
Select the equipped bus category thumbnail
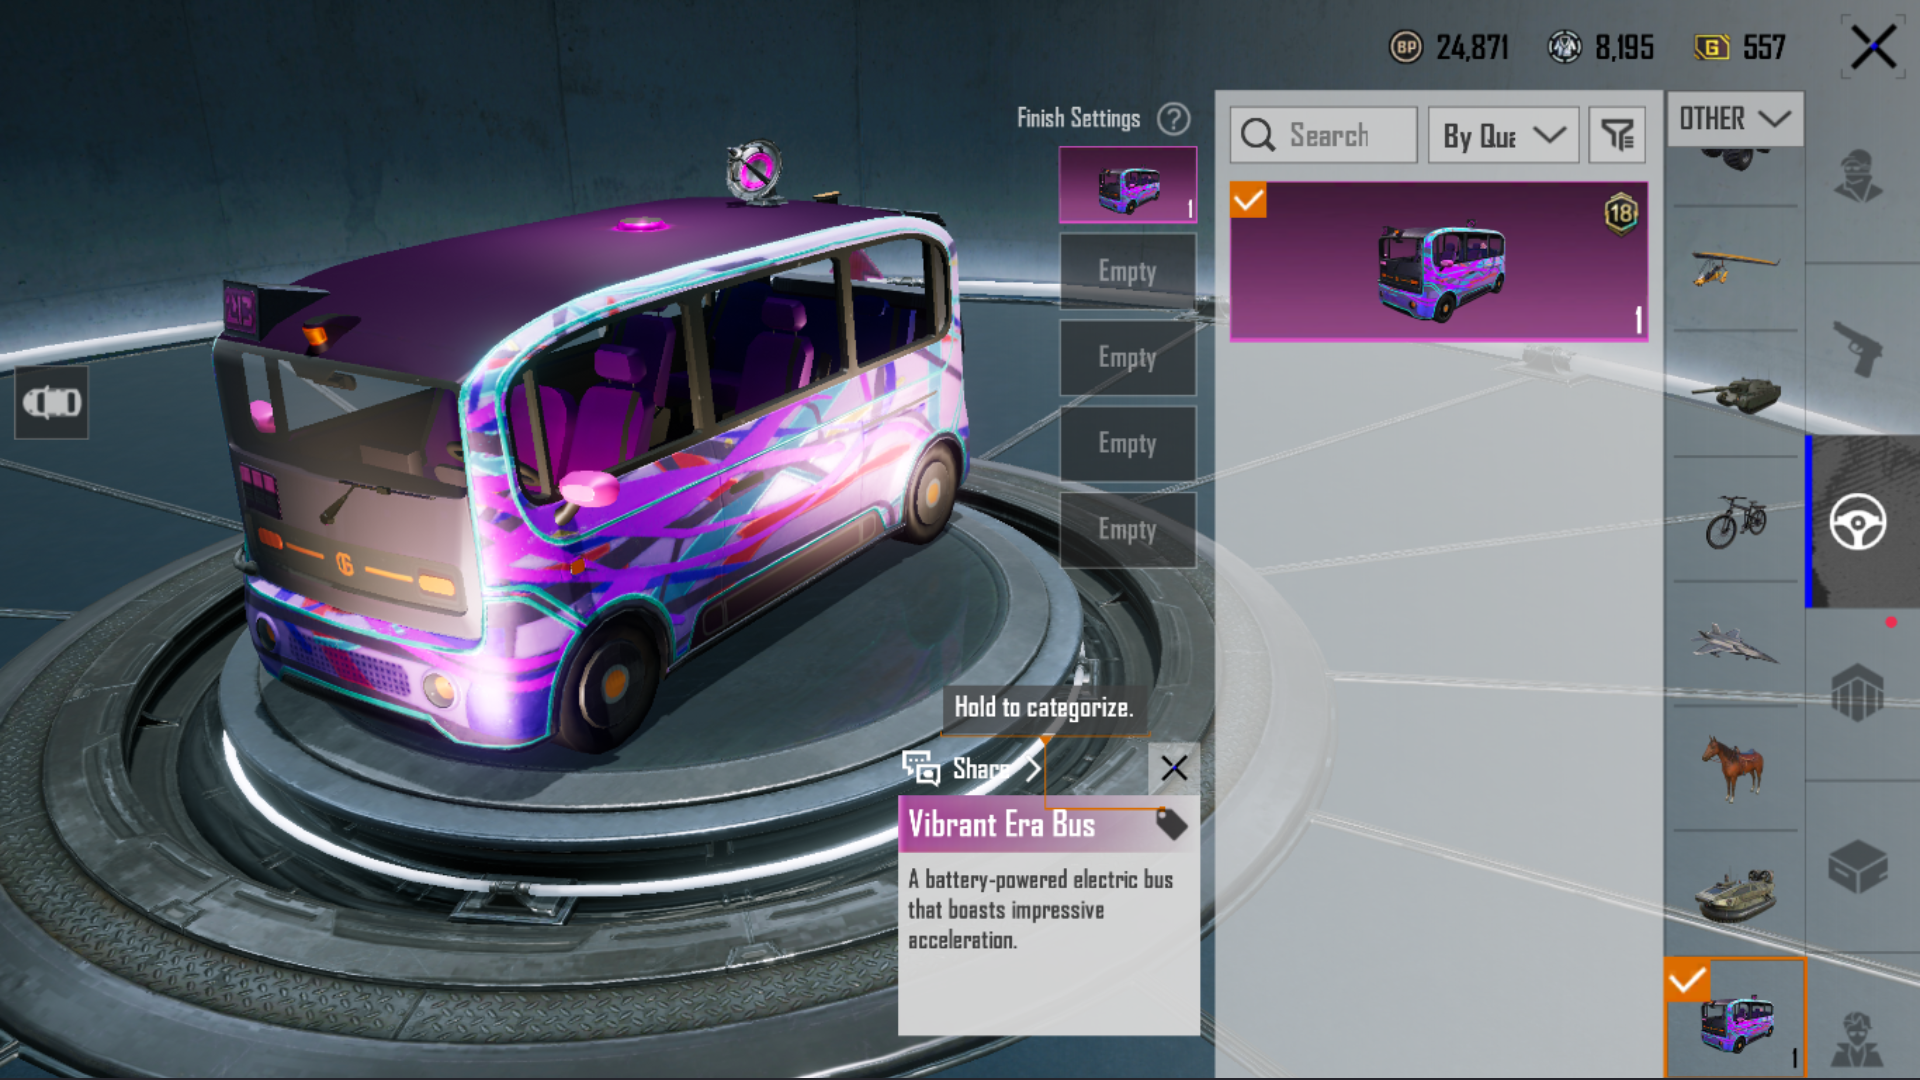(1735, 1018)
